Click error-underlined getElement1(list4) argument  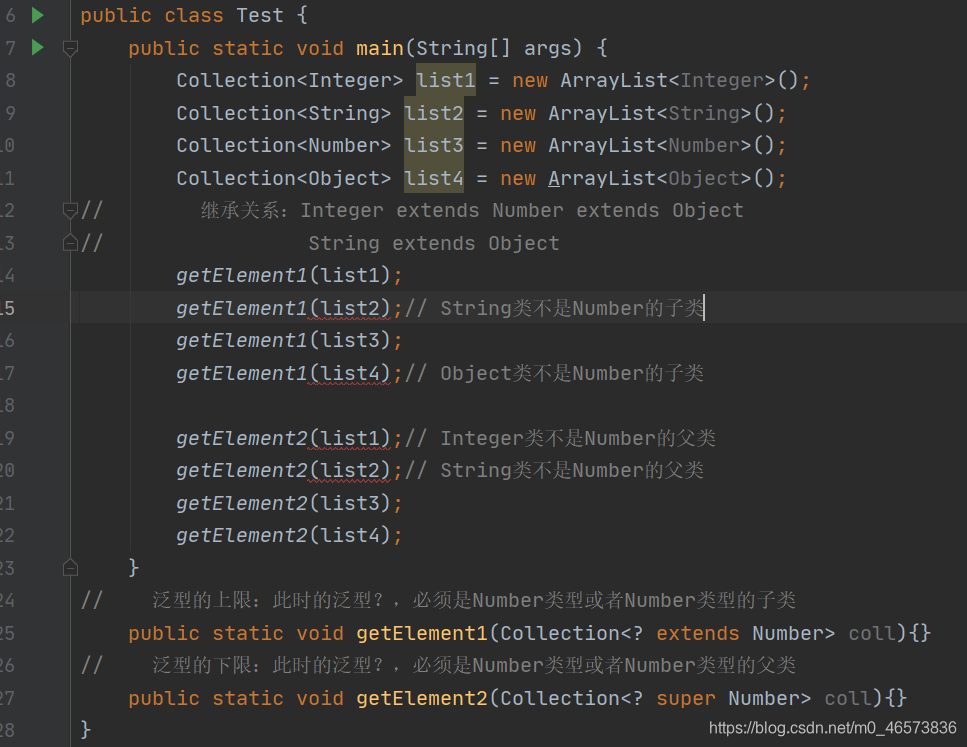point(349,373)
